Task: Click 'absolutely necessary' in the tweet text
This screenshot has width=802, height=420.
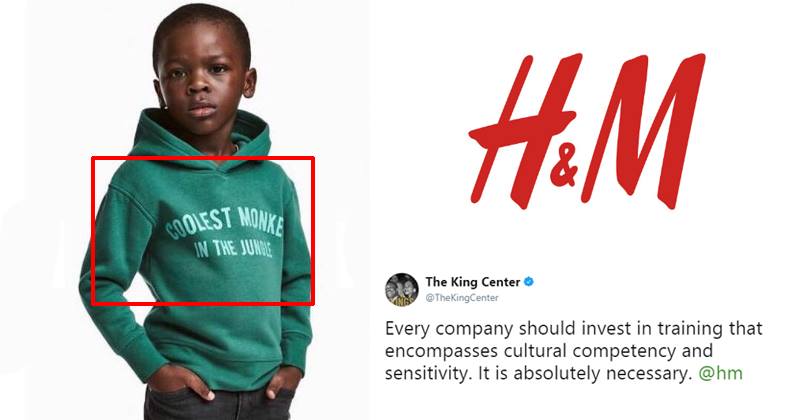Action: (602, 373)
